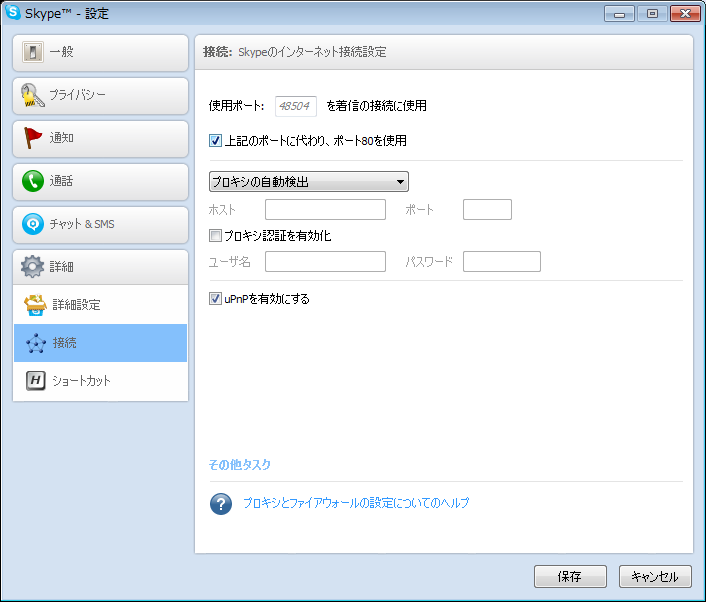This screenshot has height=602, width=706.
Task: Select the 一般 settings tab label
Action: [x=61, y=52]
